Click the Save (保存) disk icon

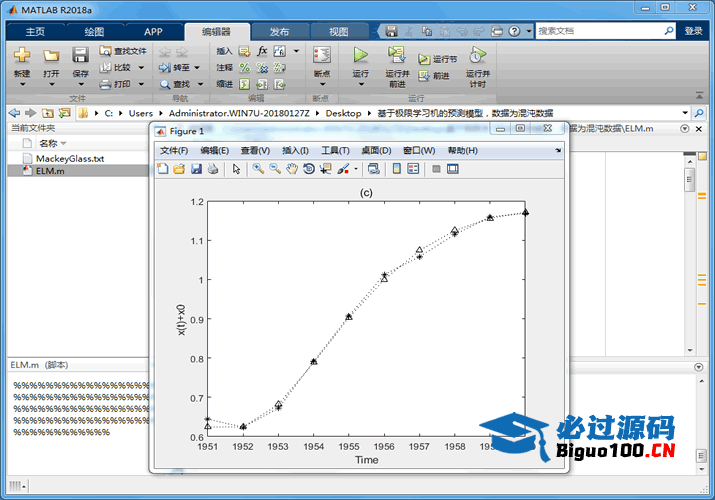tap(80, 56)
